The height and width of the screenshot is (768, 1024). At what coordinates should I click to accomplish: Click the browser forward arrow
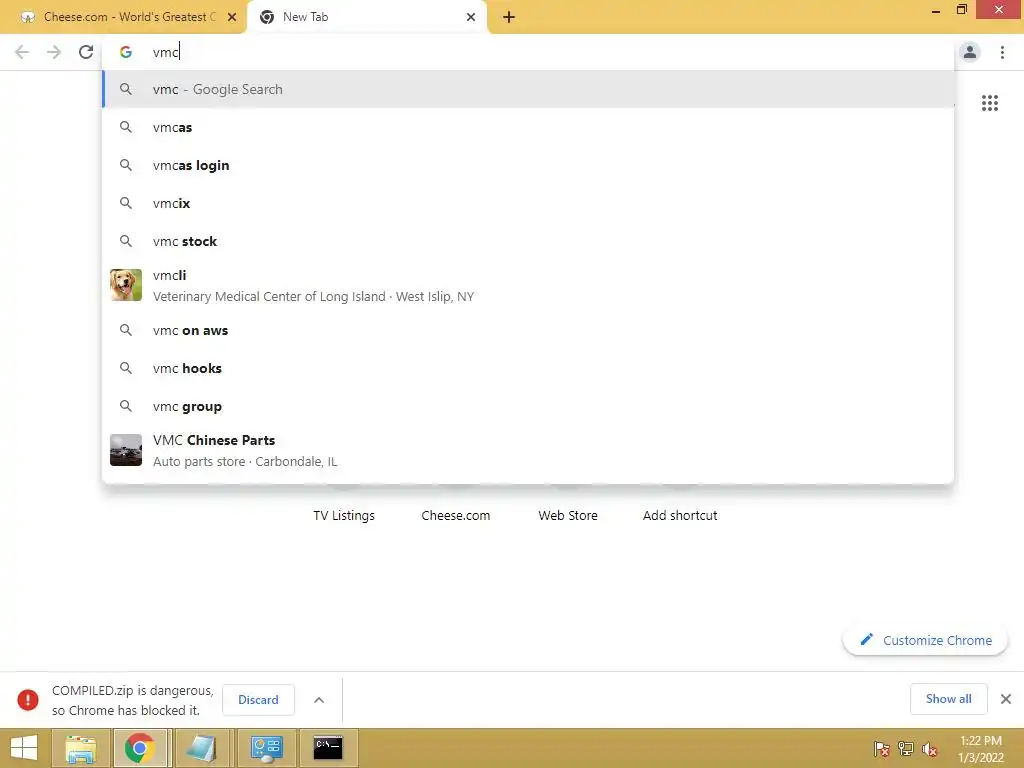54,52
